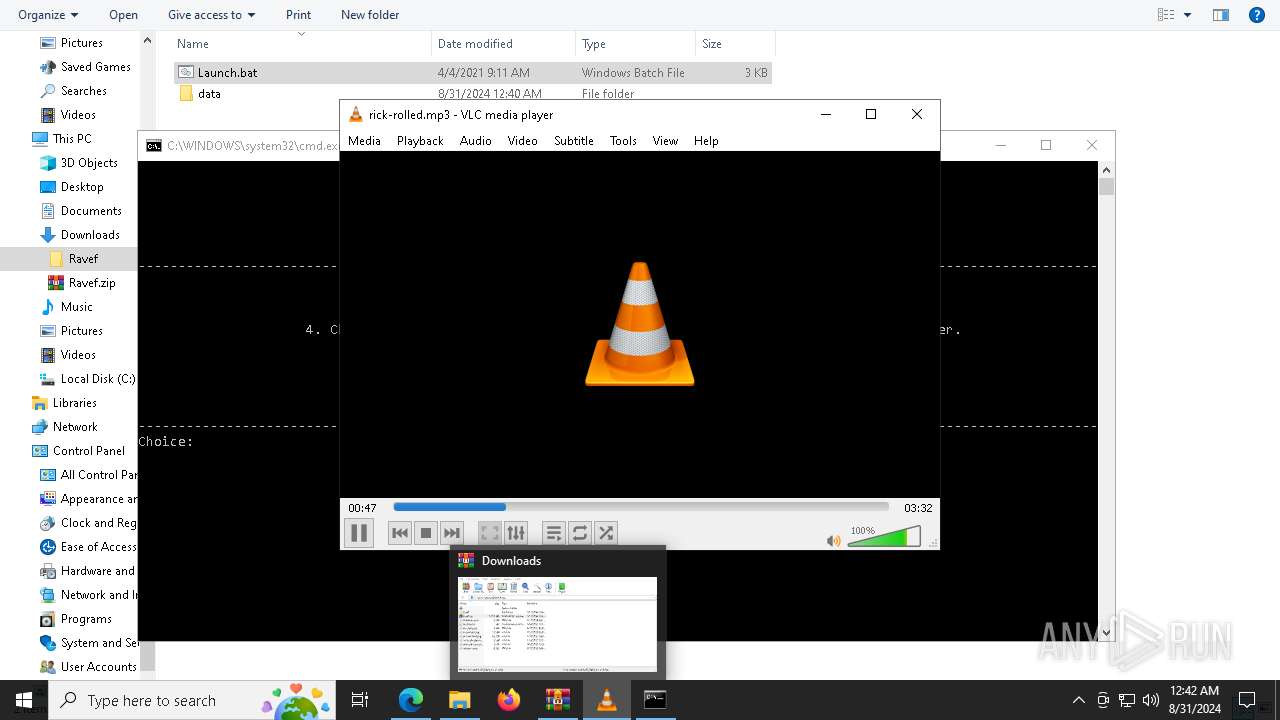
Task: Toggle loop mode in VLC
Action: pos(580,533)
